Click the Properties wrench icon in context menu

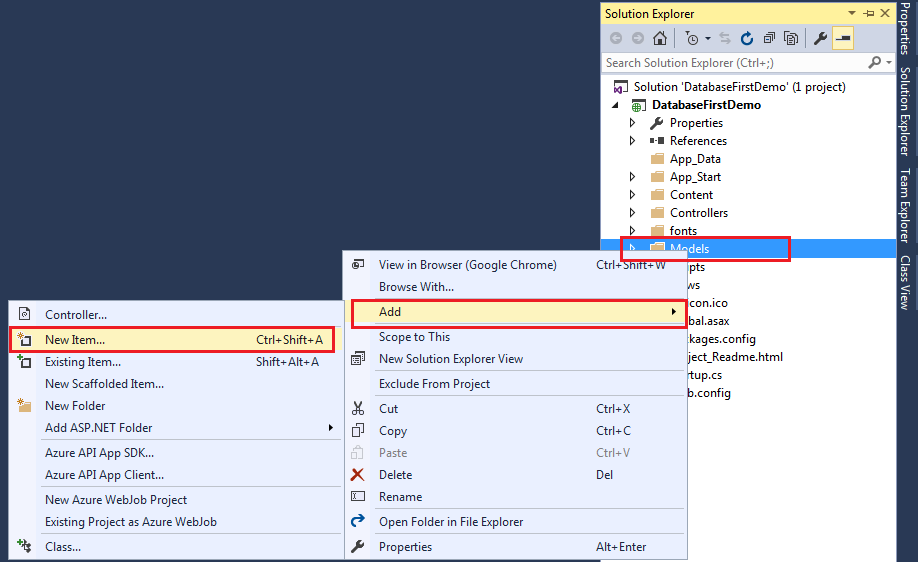(358, 546)
